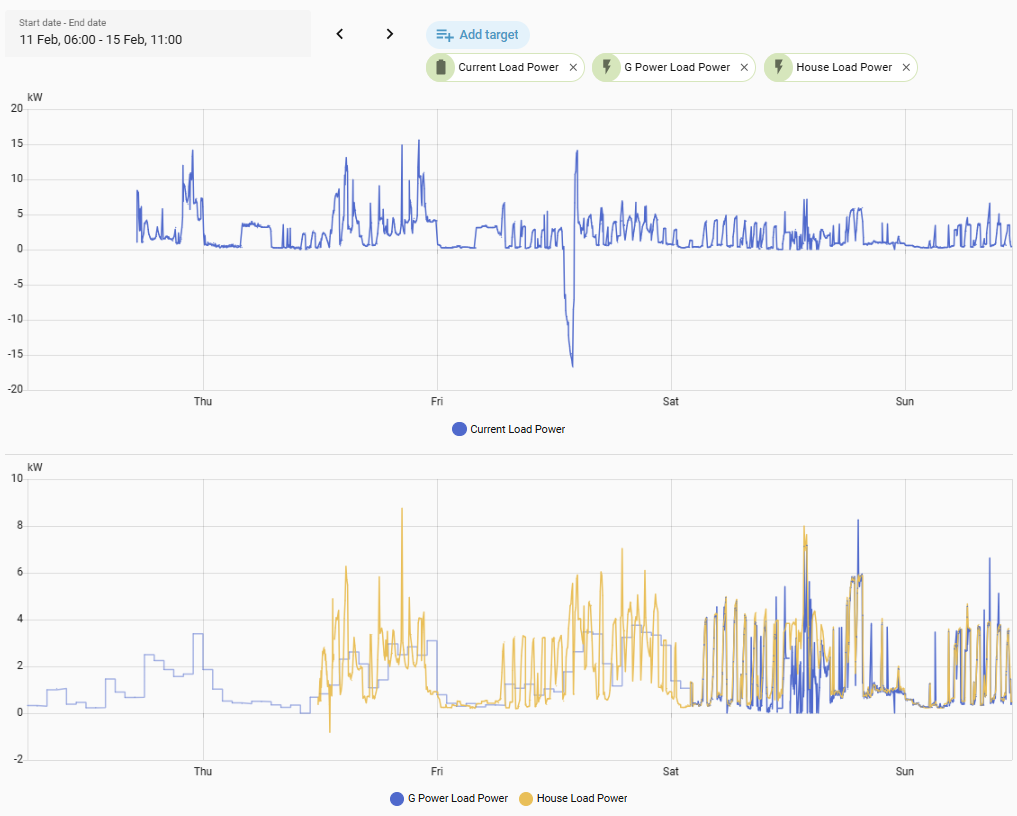Go to previous date range arrow
The height and width of the screenshot is (816, 1017).
pyautogui.click(x=340, y=34)
